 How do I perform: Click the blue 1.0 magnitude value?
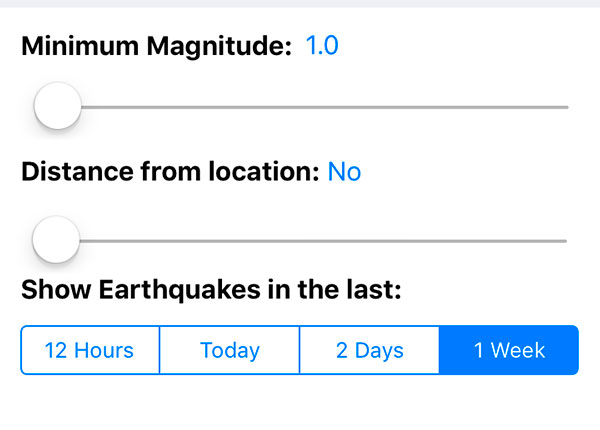click(x=321, y=46)
